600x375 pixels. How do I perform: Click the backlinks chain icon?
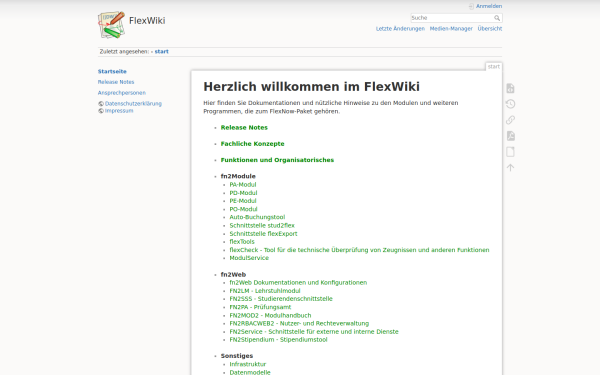(x=510, y=120)
